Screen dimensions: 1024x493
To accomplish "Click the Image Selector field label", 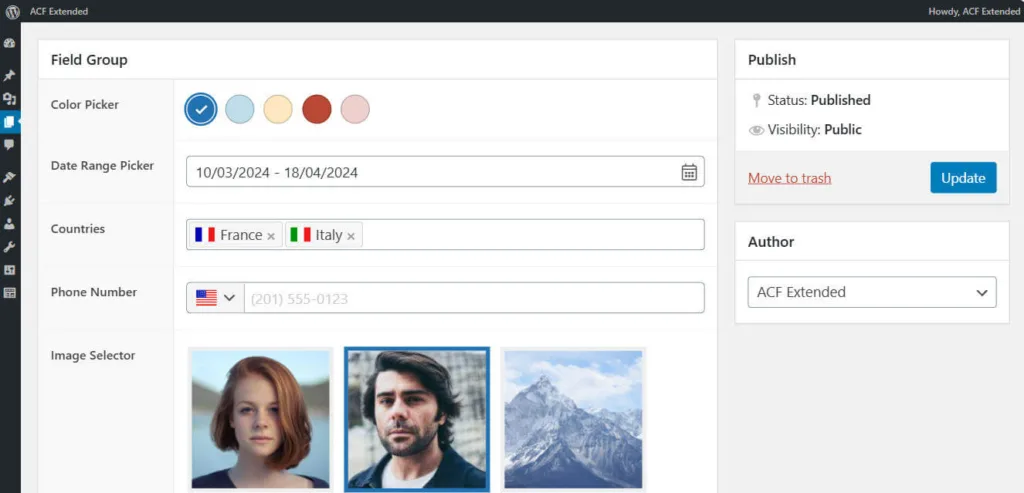I will tap(93, 355).
